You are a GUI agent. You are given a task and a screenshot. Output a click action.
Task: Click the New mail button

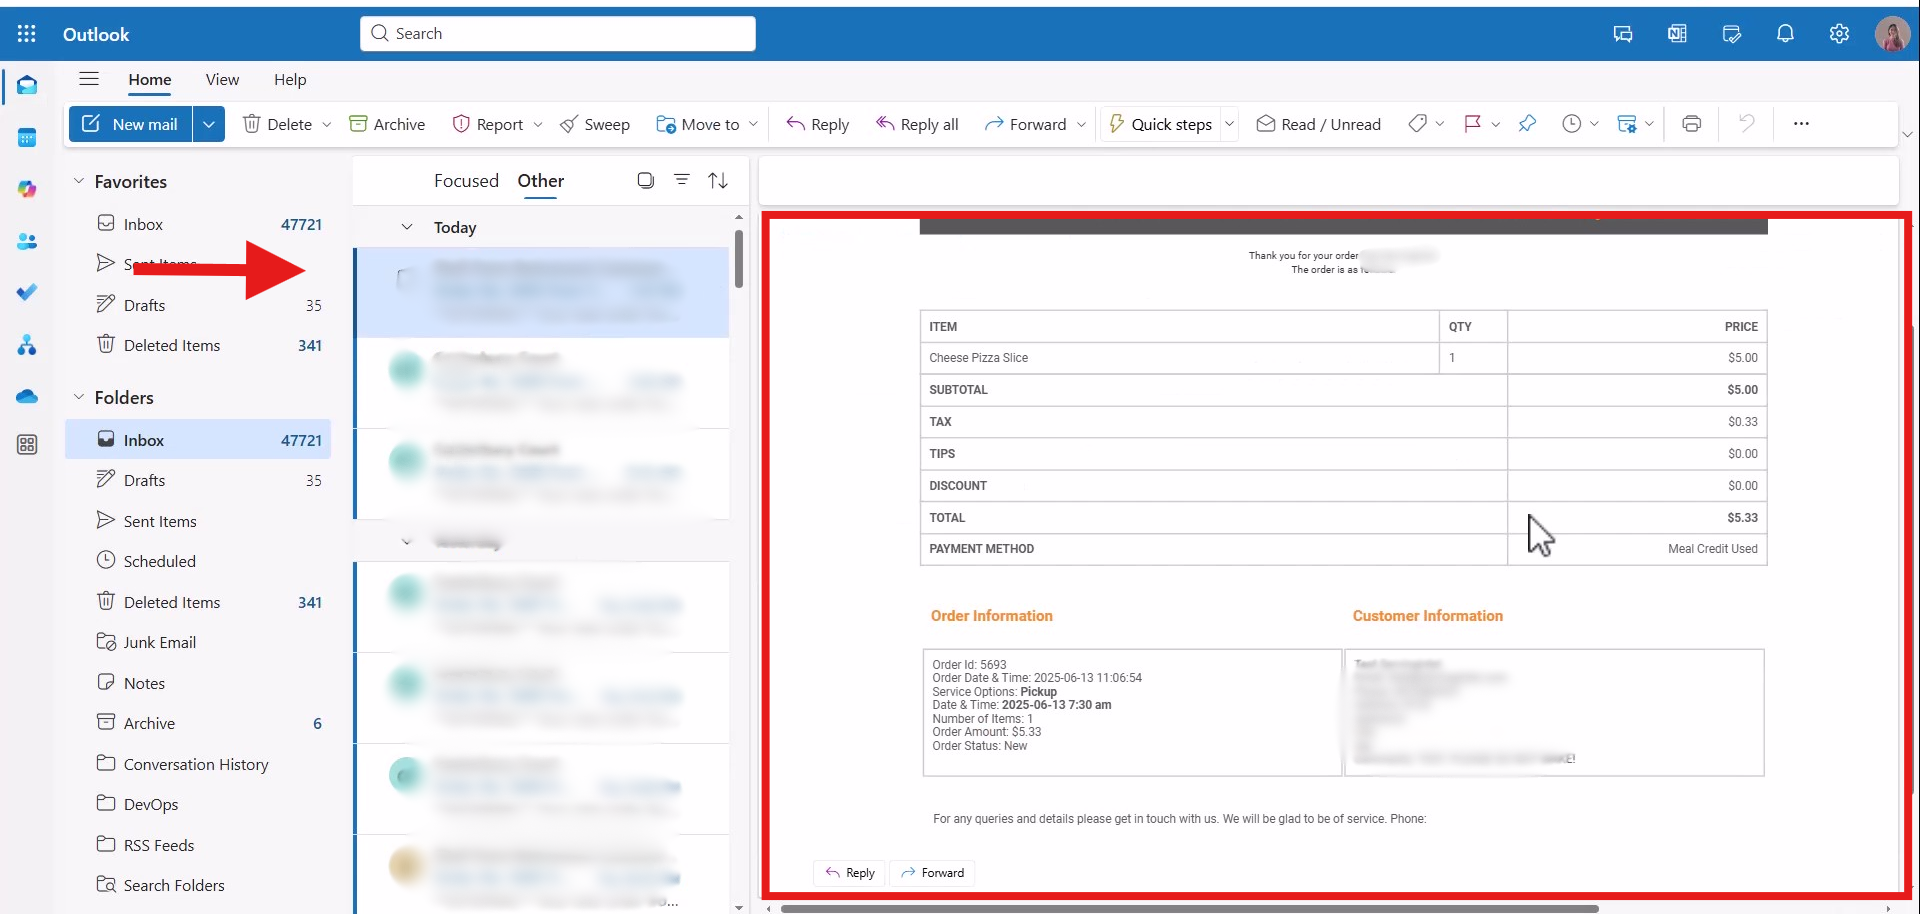[x=131, y=124]
